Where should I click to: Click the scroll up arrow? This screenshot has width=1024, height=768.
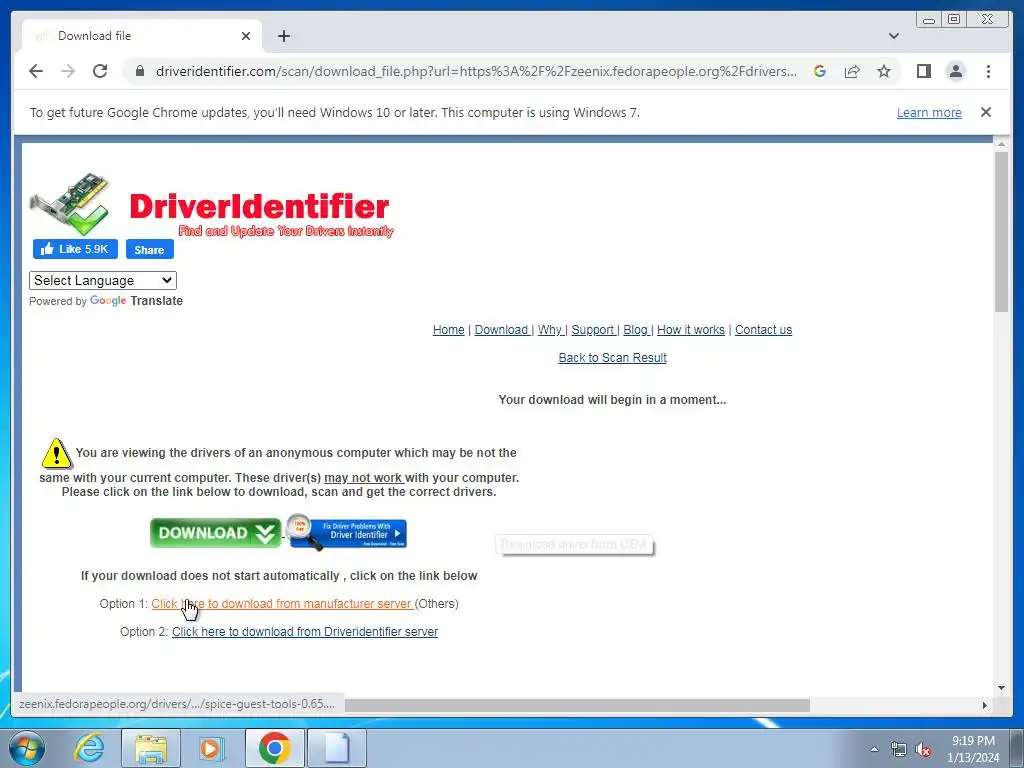tap(1002, 144)
